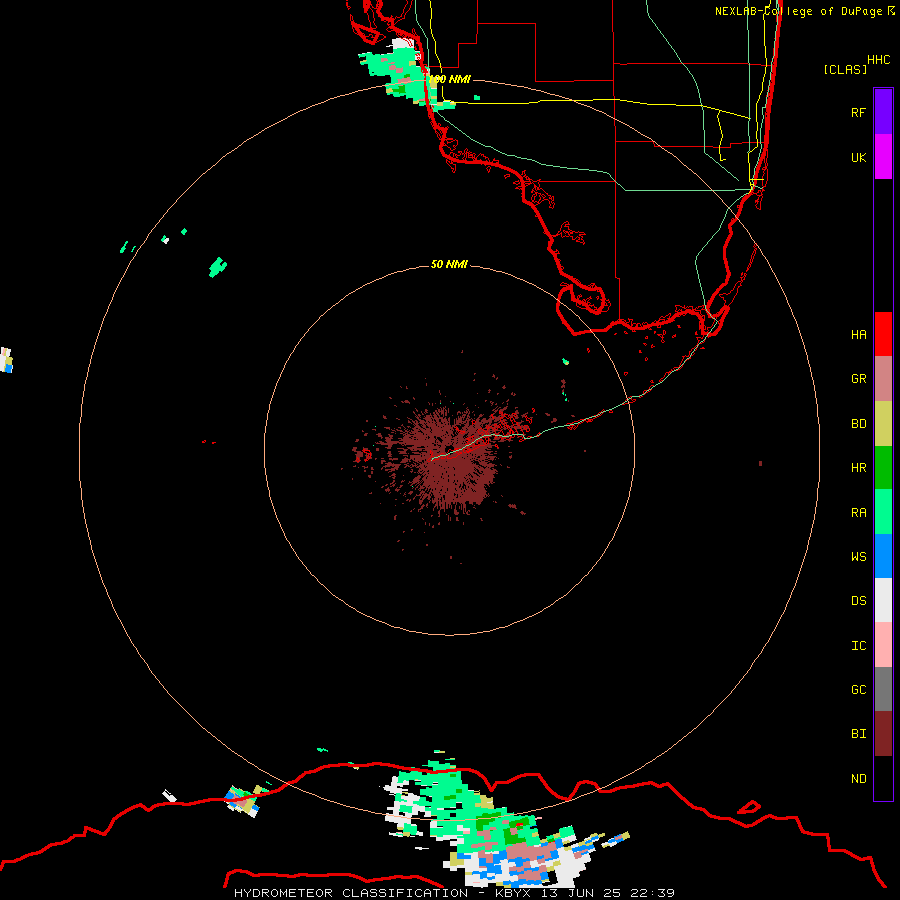Viewport: 900px width, 900px height.
Task: Click the 'GC' legend label
Action: (x=859, y=690)
